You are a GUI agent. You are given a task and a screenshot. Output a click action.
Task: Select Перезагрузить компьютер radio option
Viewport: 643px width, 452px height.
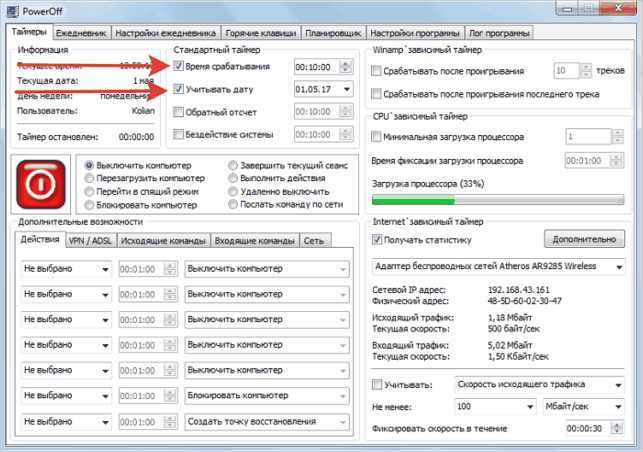[89, 178]
